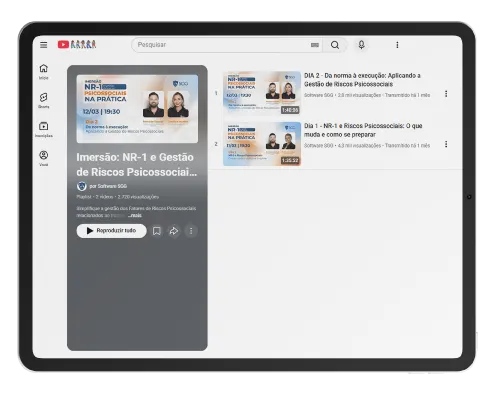Viewport: 492px width, 394px height.
Task: Open the on-screen keyboard icon in search
Action: pyautogui.click(x=315, y=45)
